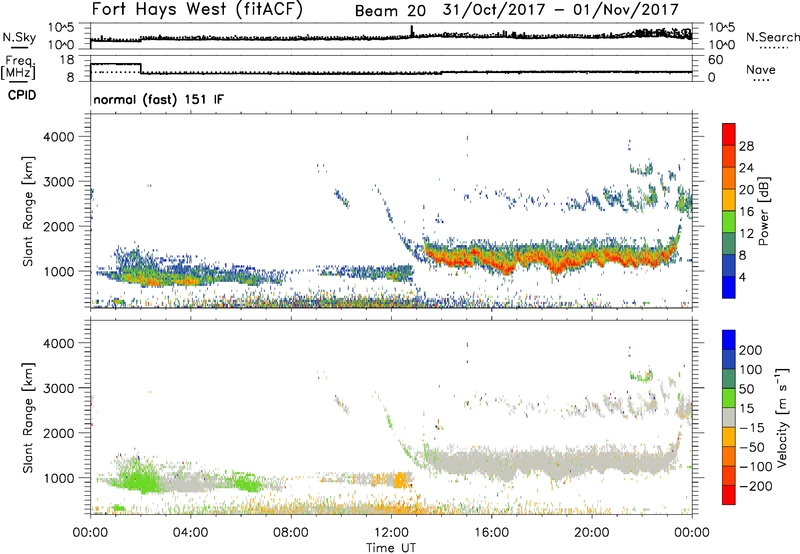Click the 'CPID' label
The height and width of the screenshot is (554, 800).
(x=22, y=95)
